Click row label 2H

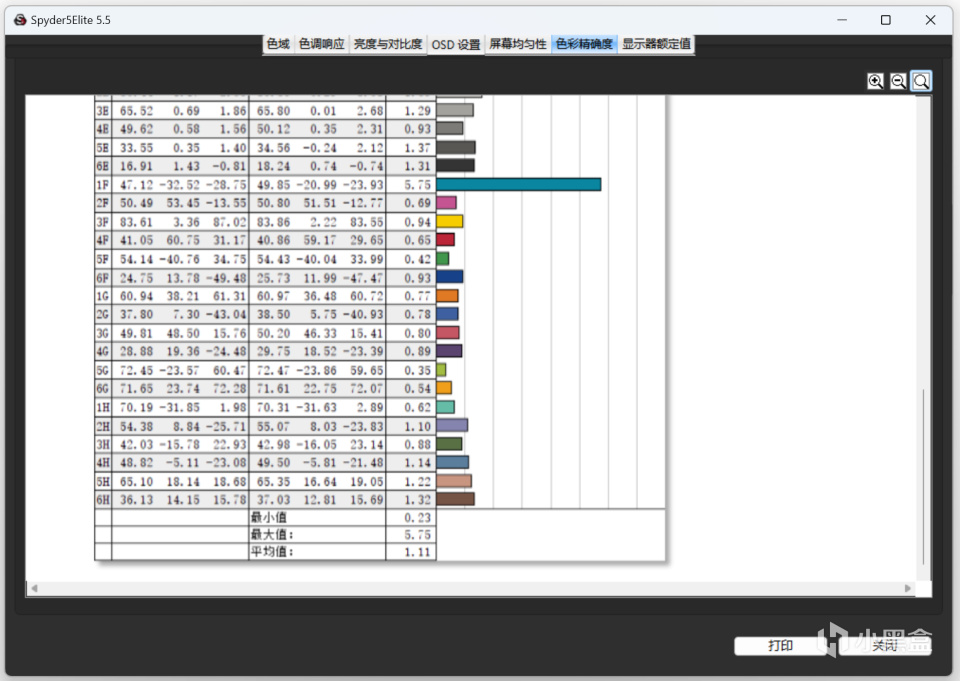coord(102,426)
